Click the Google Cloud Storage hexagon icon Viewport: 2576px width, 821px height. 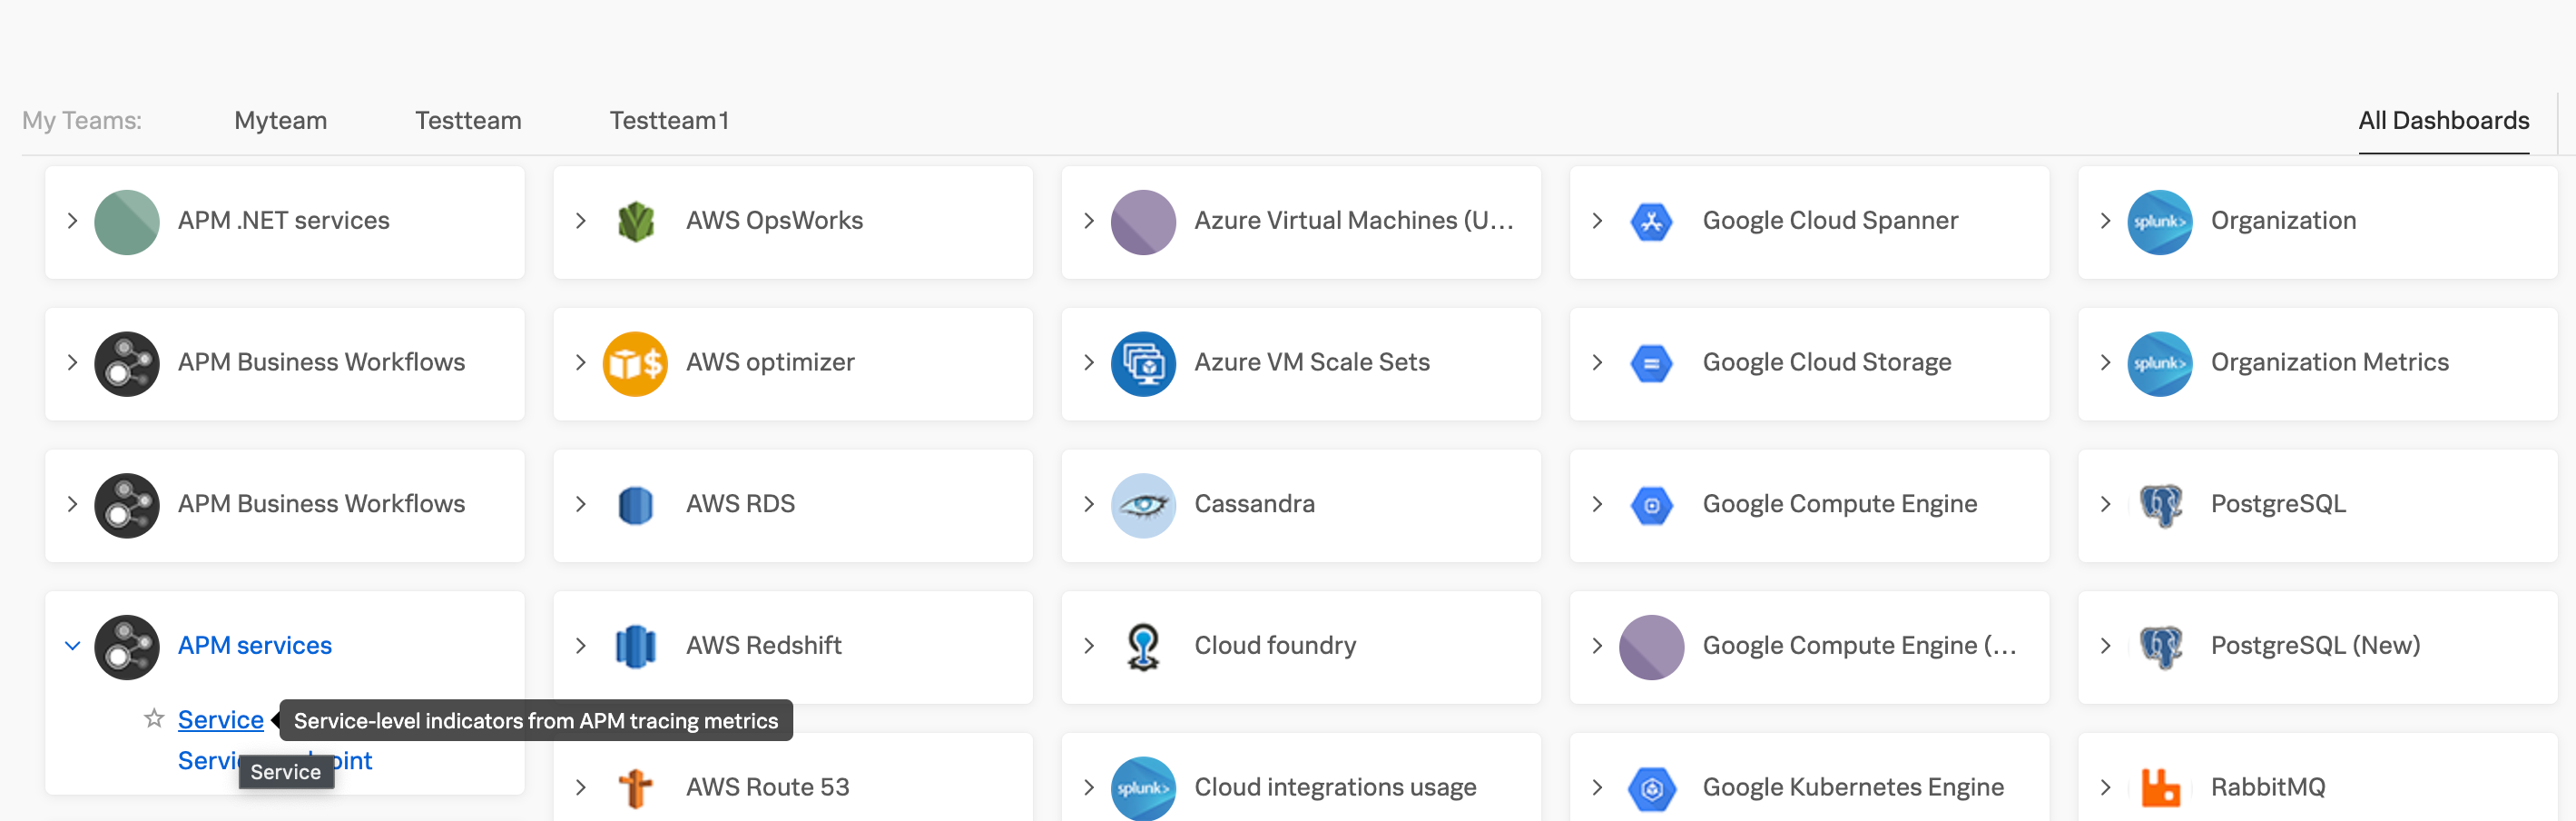coord(1652,363)
